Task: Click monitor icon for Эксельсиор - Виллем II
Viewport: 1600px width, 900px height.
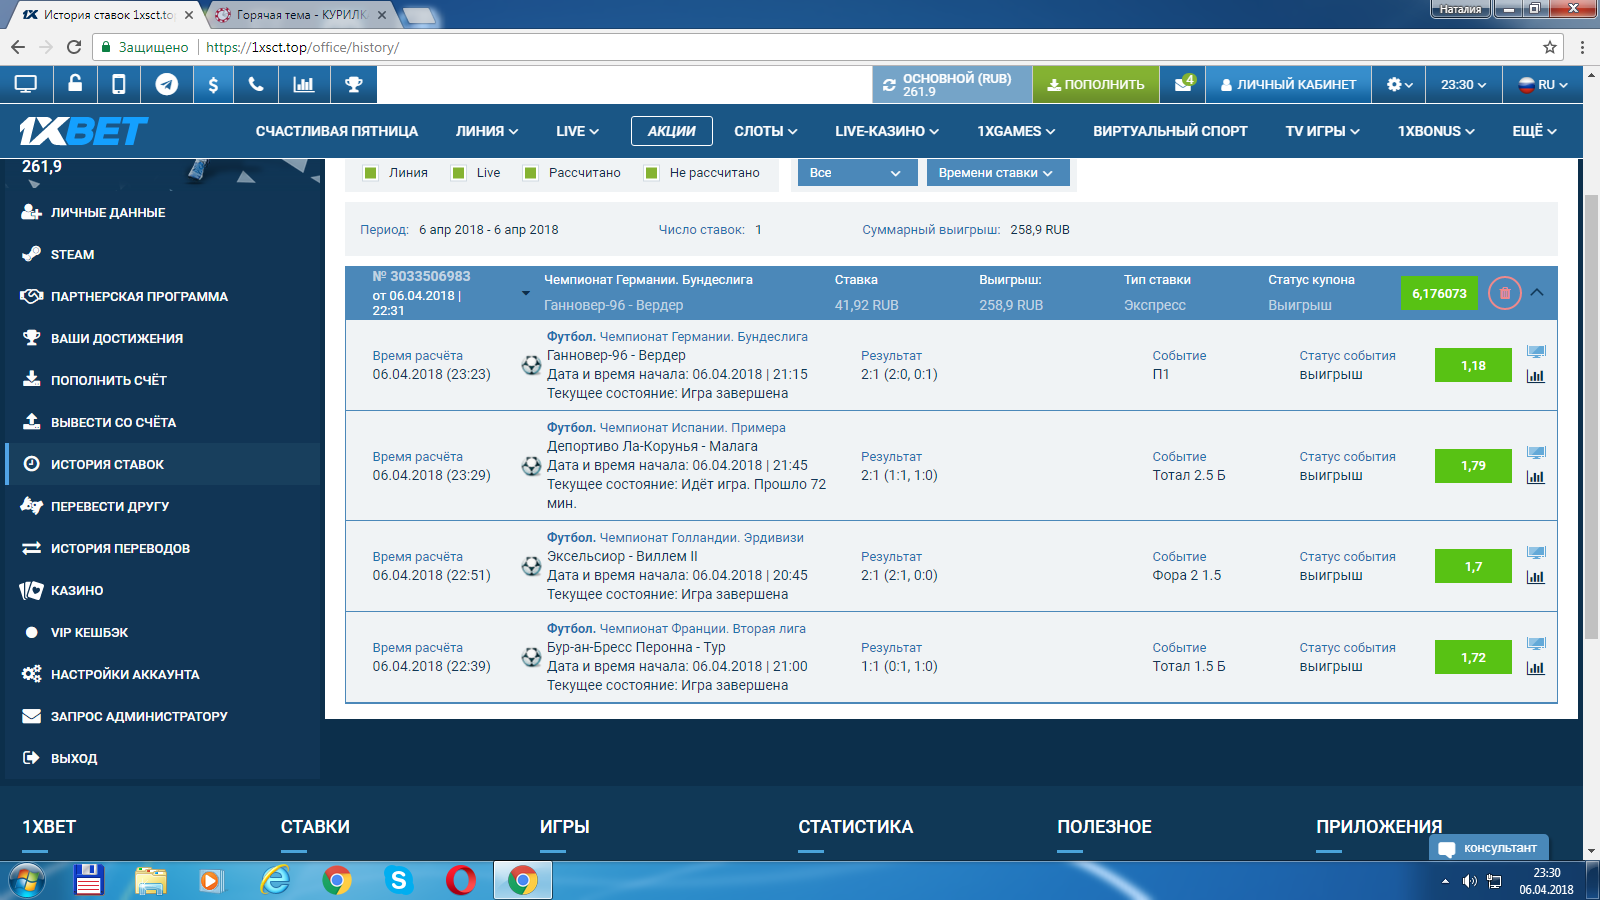Action: pyautogui.click(x=1536, y=553)
